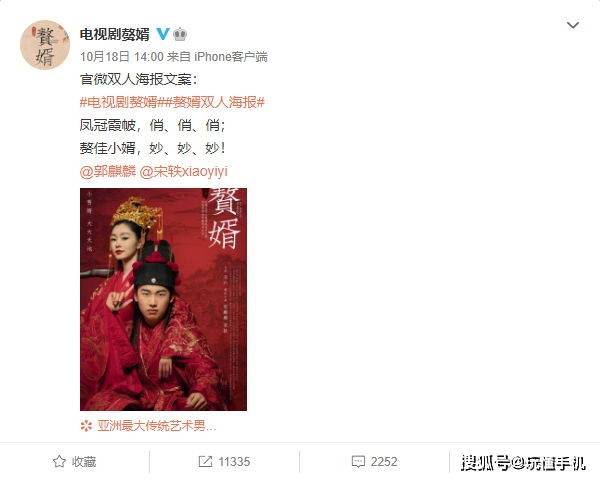Click the flower super-topic icon
Image resolution: width=600 pixels, height=480 pixels.
click(x=86, y=426)
